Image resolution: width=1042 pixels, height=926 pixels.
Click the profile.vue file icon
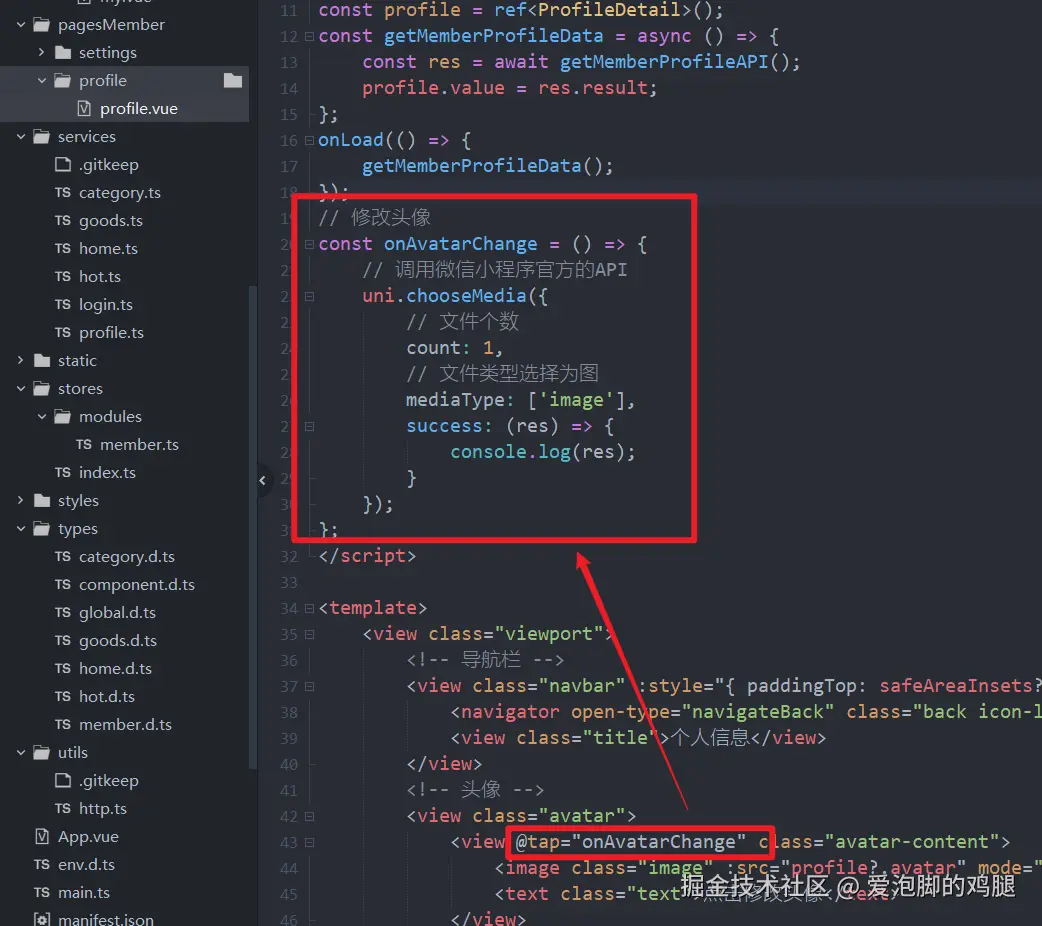tap(84, 108)
